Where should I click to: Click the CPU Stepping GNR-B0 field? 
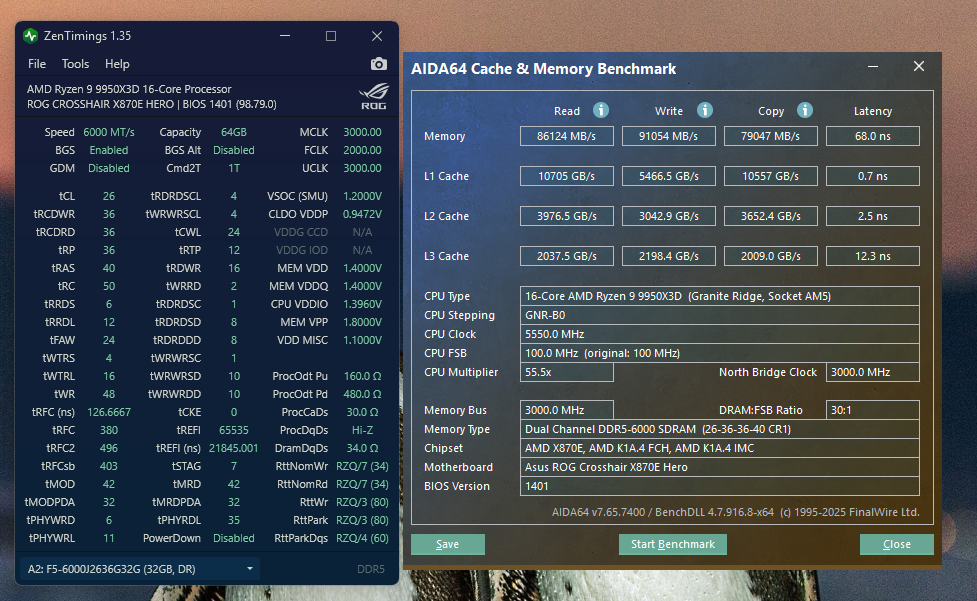click(x=720, y=315)
